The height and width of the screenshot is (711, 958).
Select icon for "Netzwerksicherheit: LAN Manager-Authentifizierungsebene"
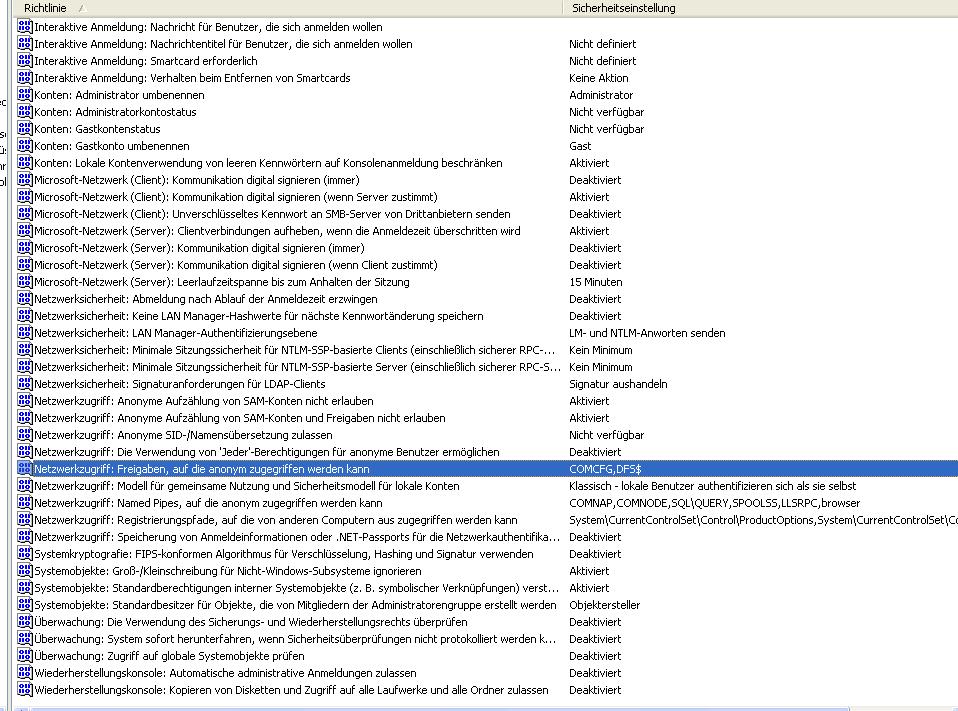tap(24, 333)
